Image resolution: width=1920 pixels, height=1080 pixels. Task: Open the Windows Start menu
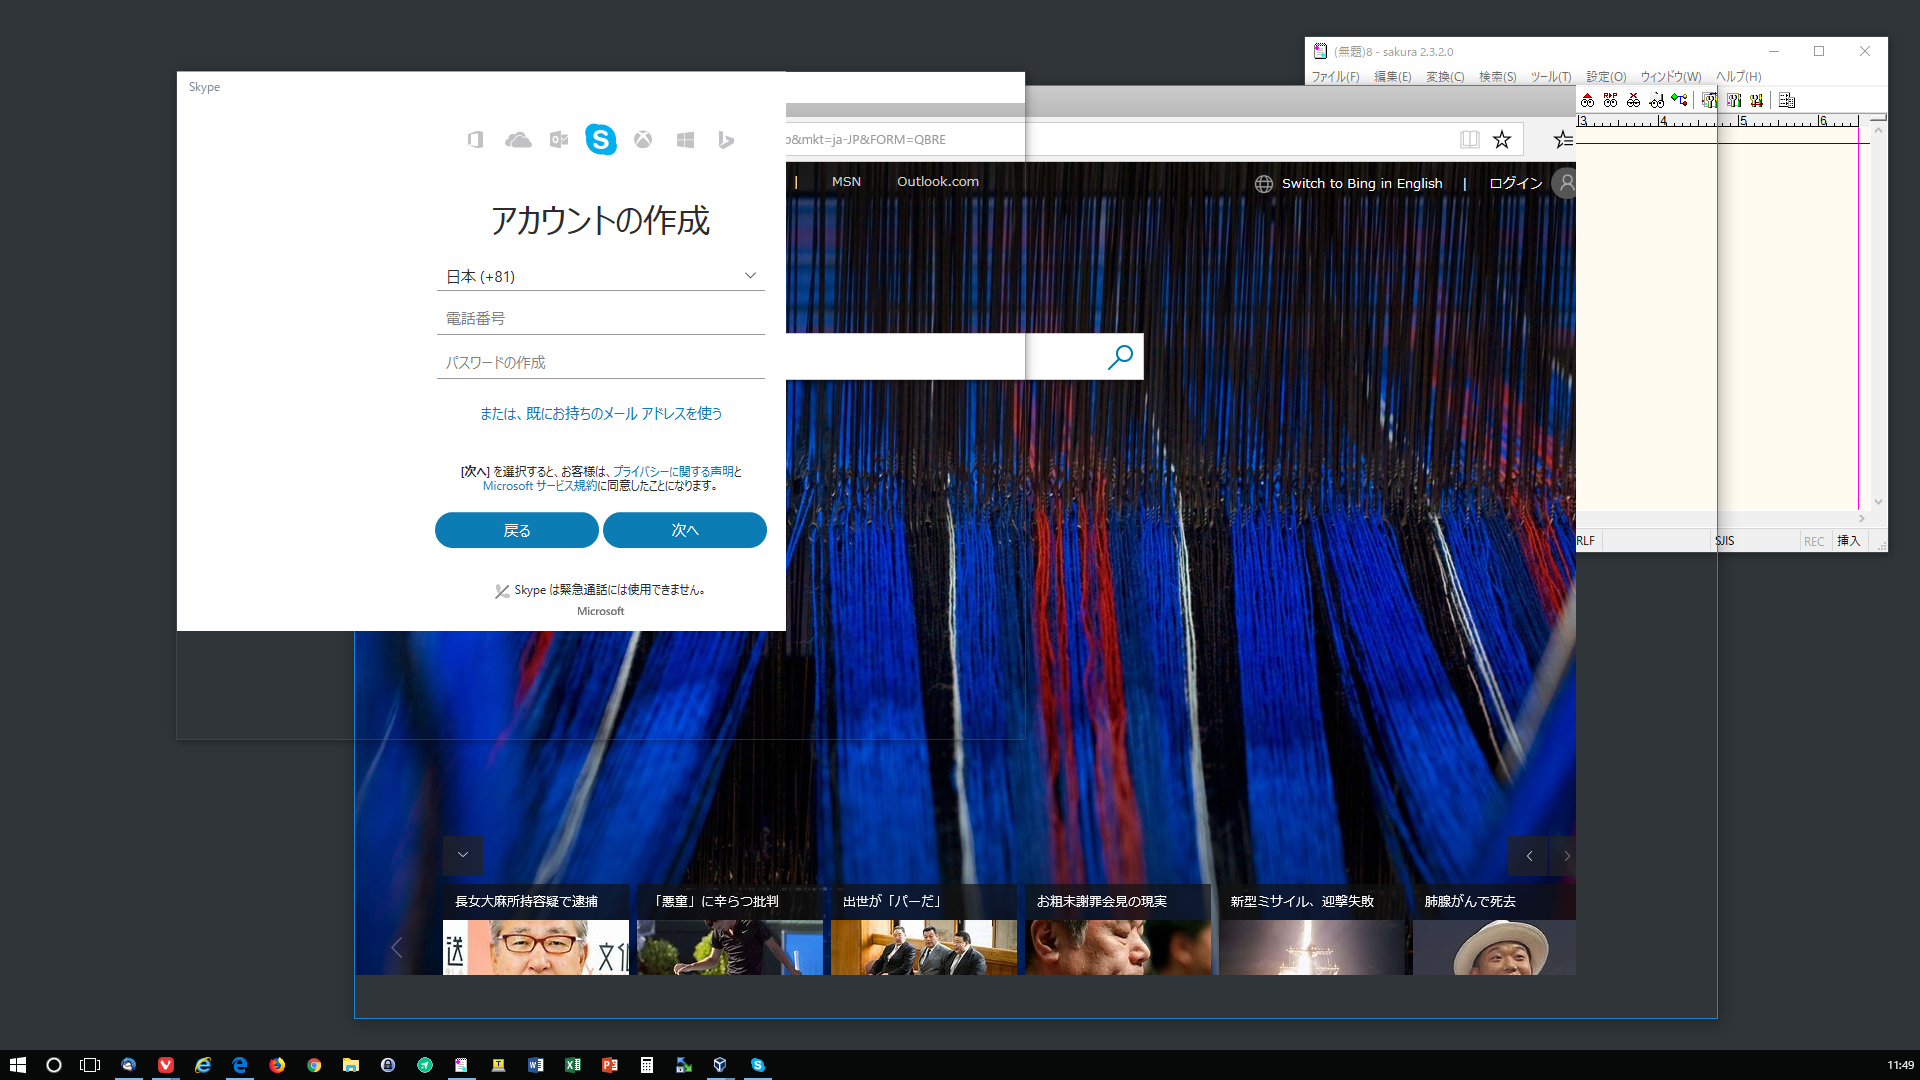[18, 1065]
